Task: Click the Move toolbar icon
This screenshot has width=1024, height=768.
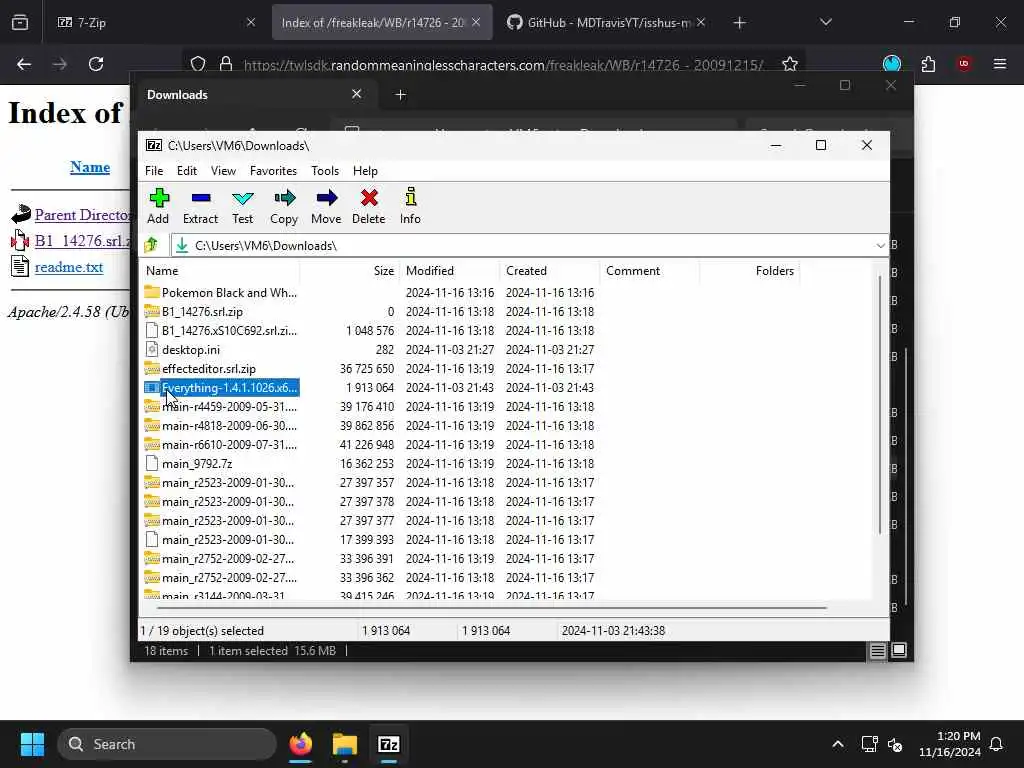Action: (326, 206)
